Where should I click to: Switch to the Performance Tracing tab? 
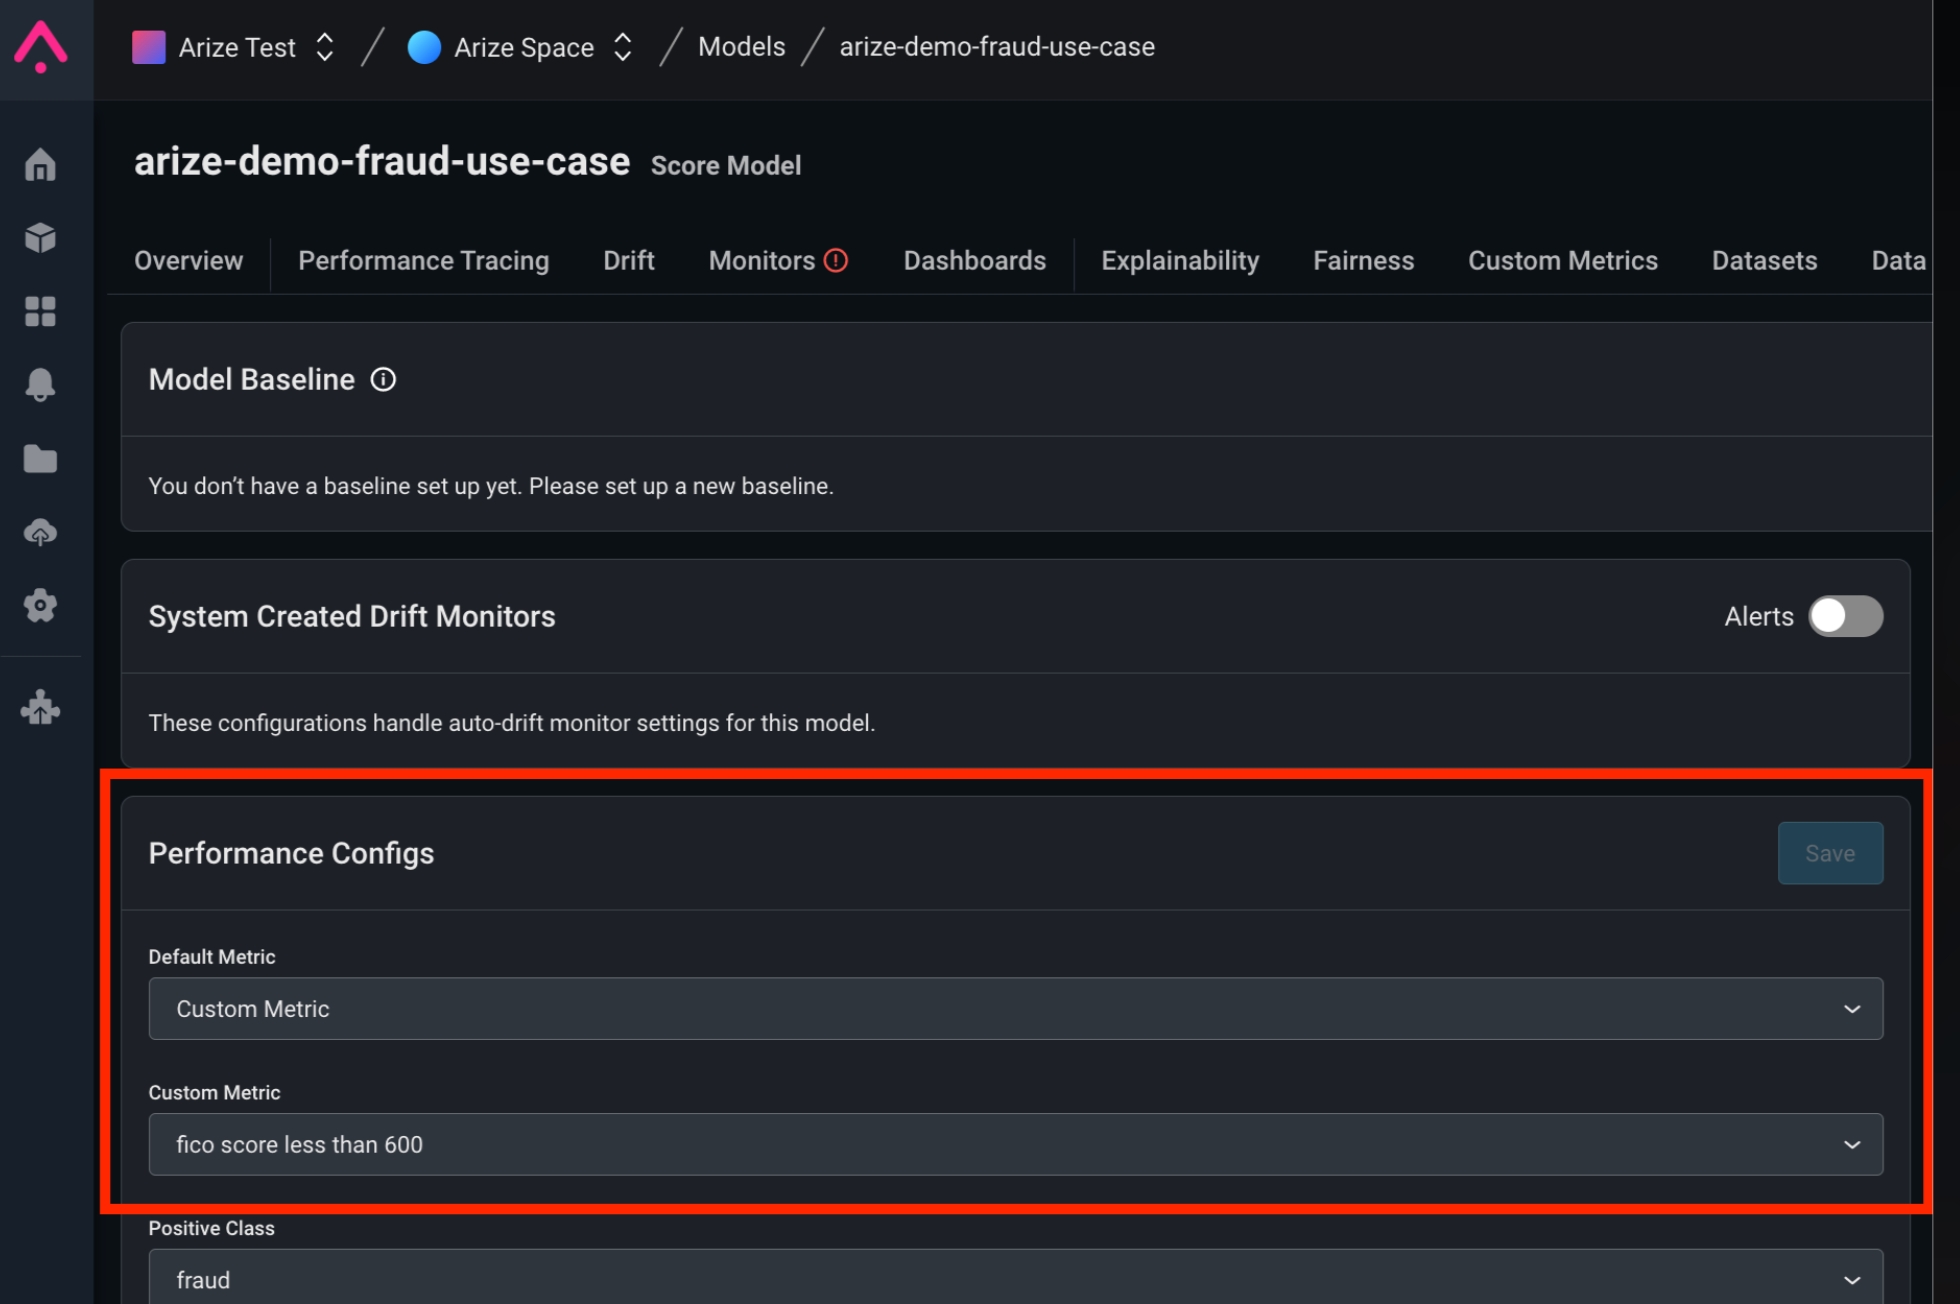click(x=423, y=261)
